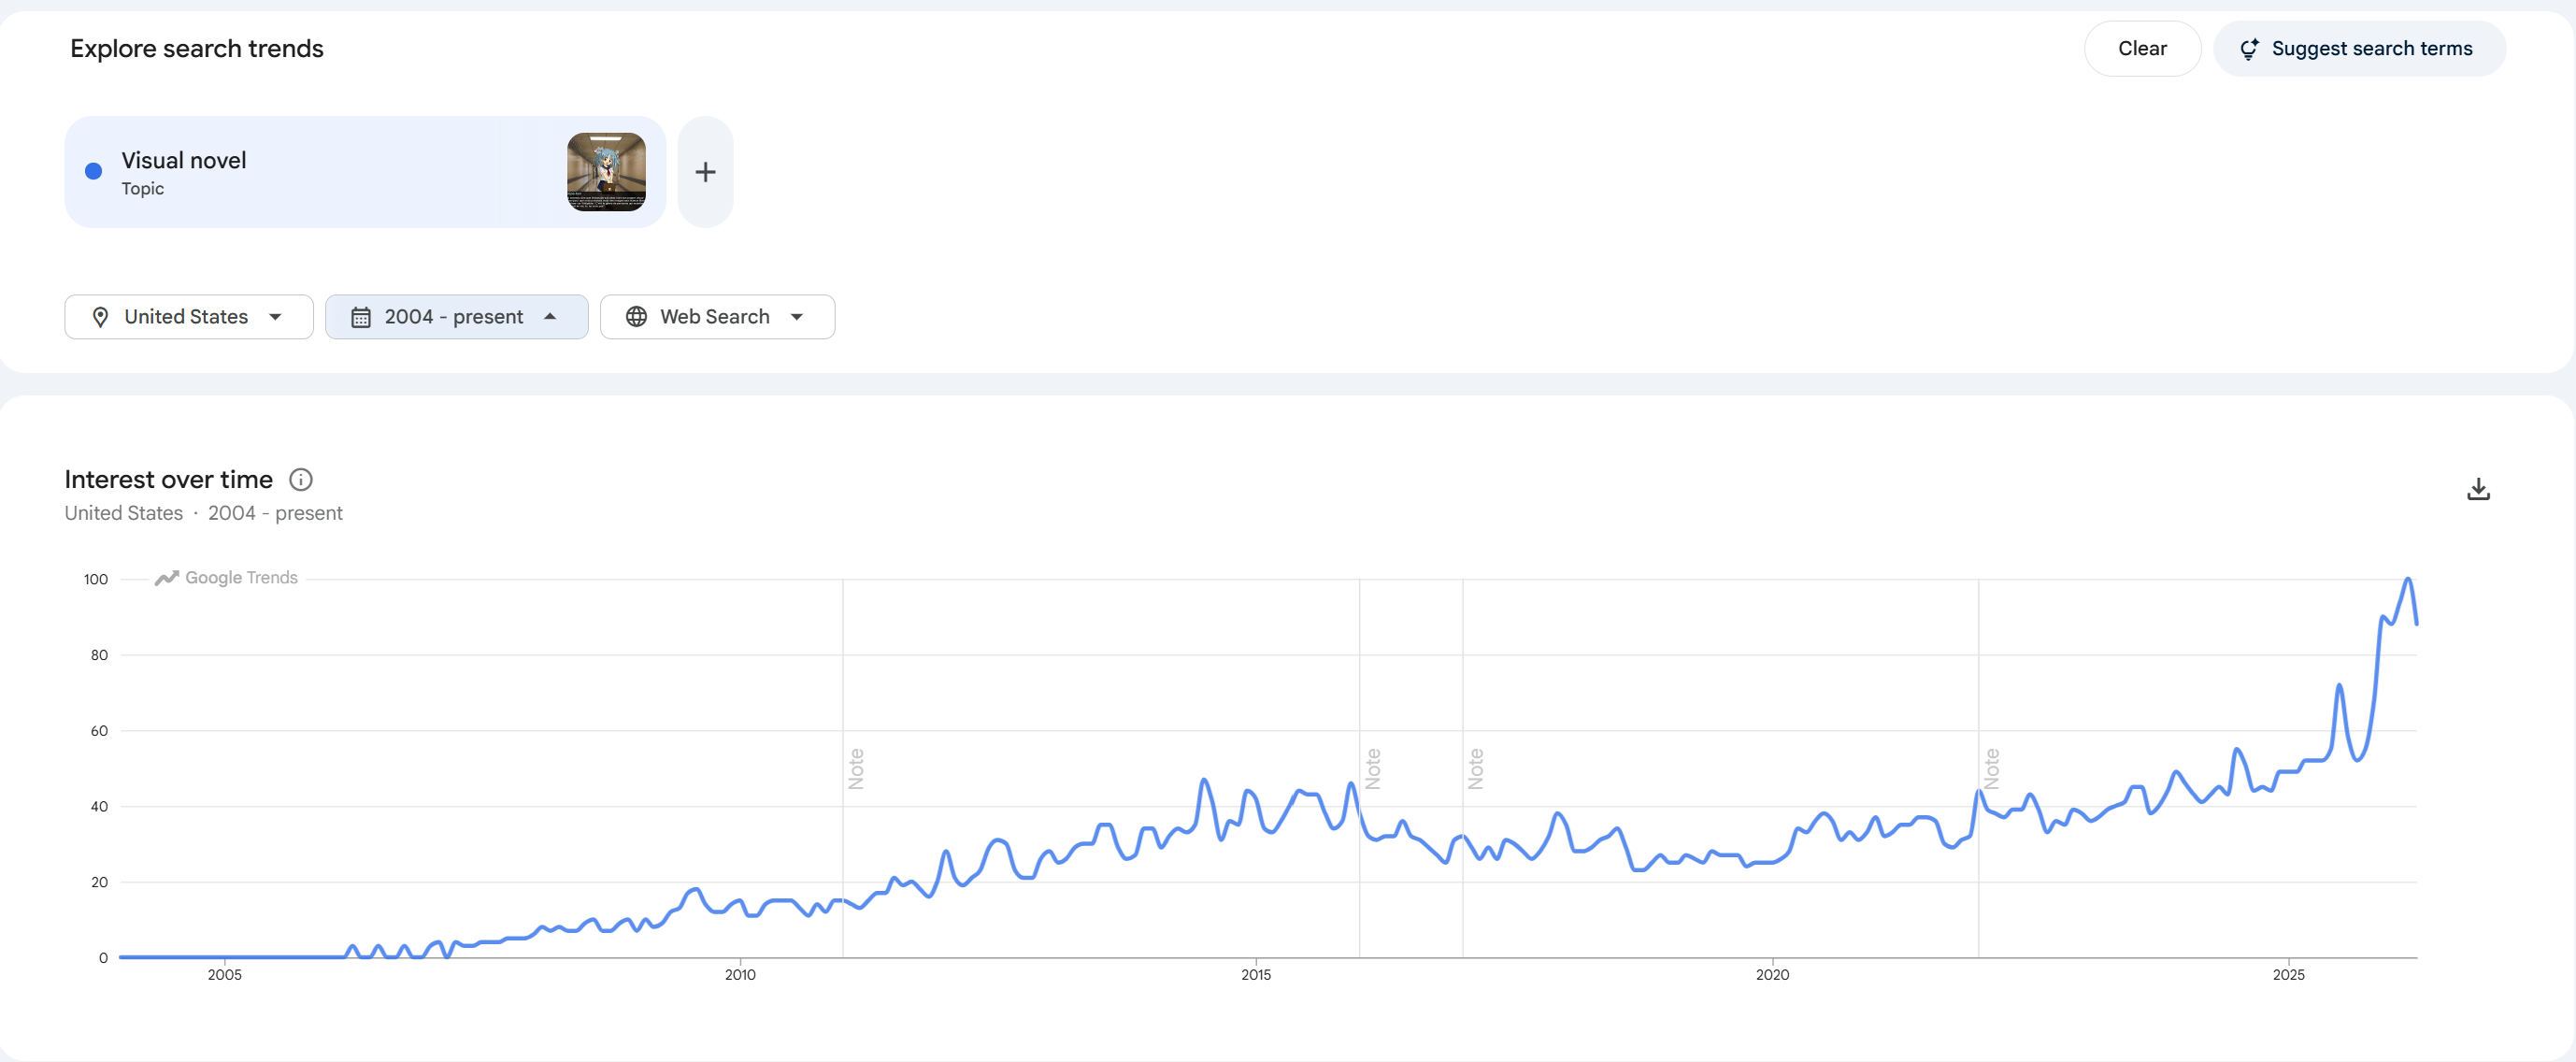
Task: Click the Note marker near 2016
Action: point(1373,768)
